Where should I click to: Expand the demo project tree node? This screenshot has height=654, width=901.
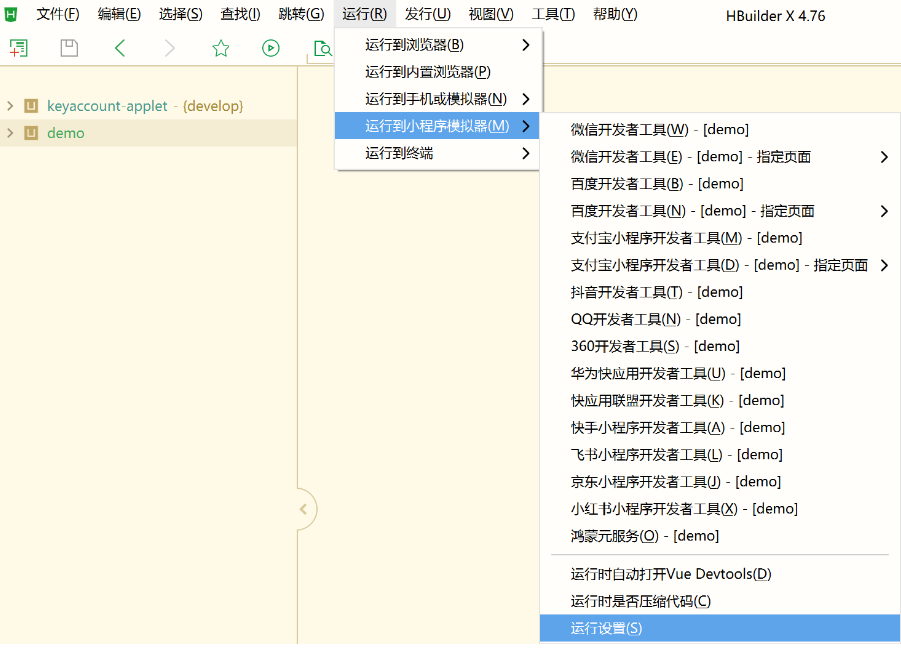[x=9, y=132]
